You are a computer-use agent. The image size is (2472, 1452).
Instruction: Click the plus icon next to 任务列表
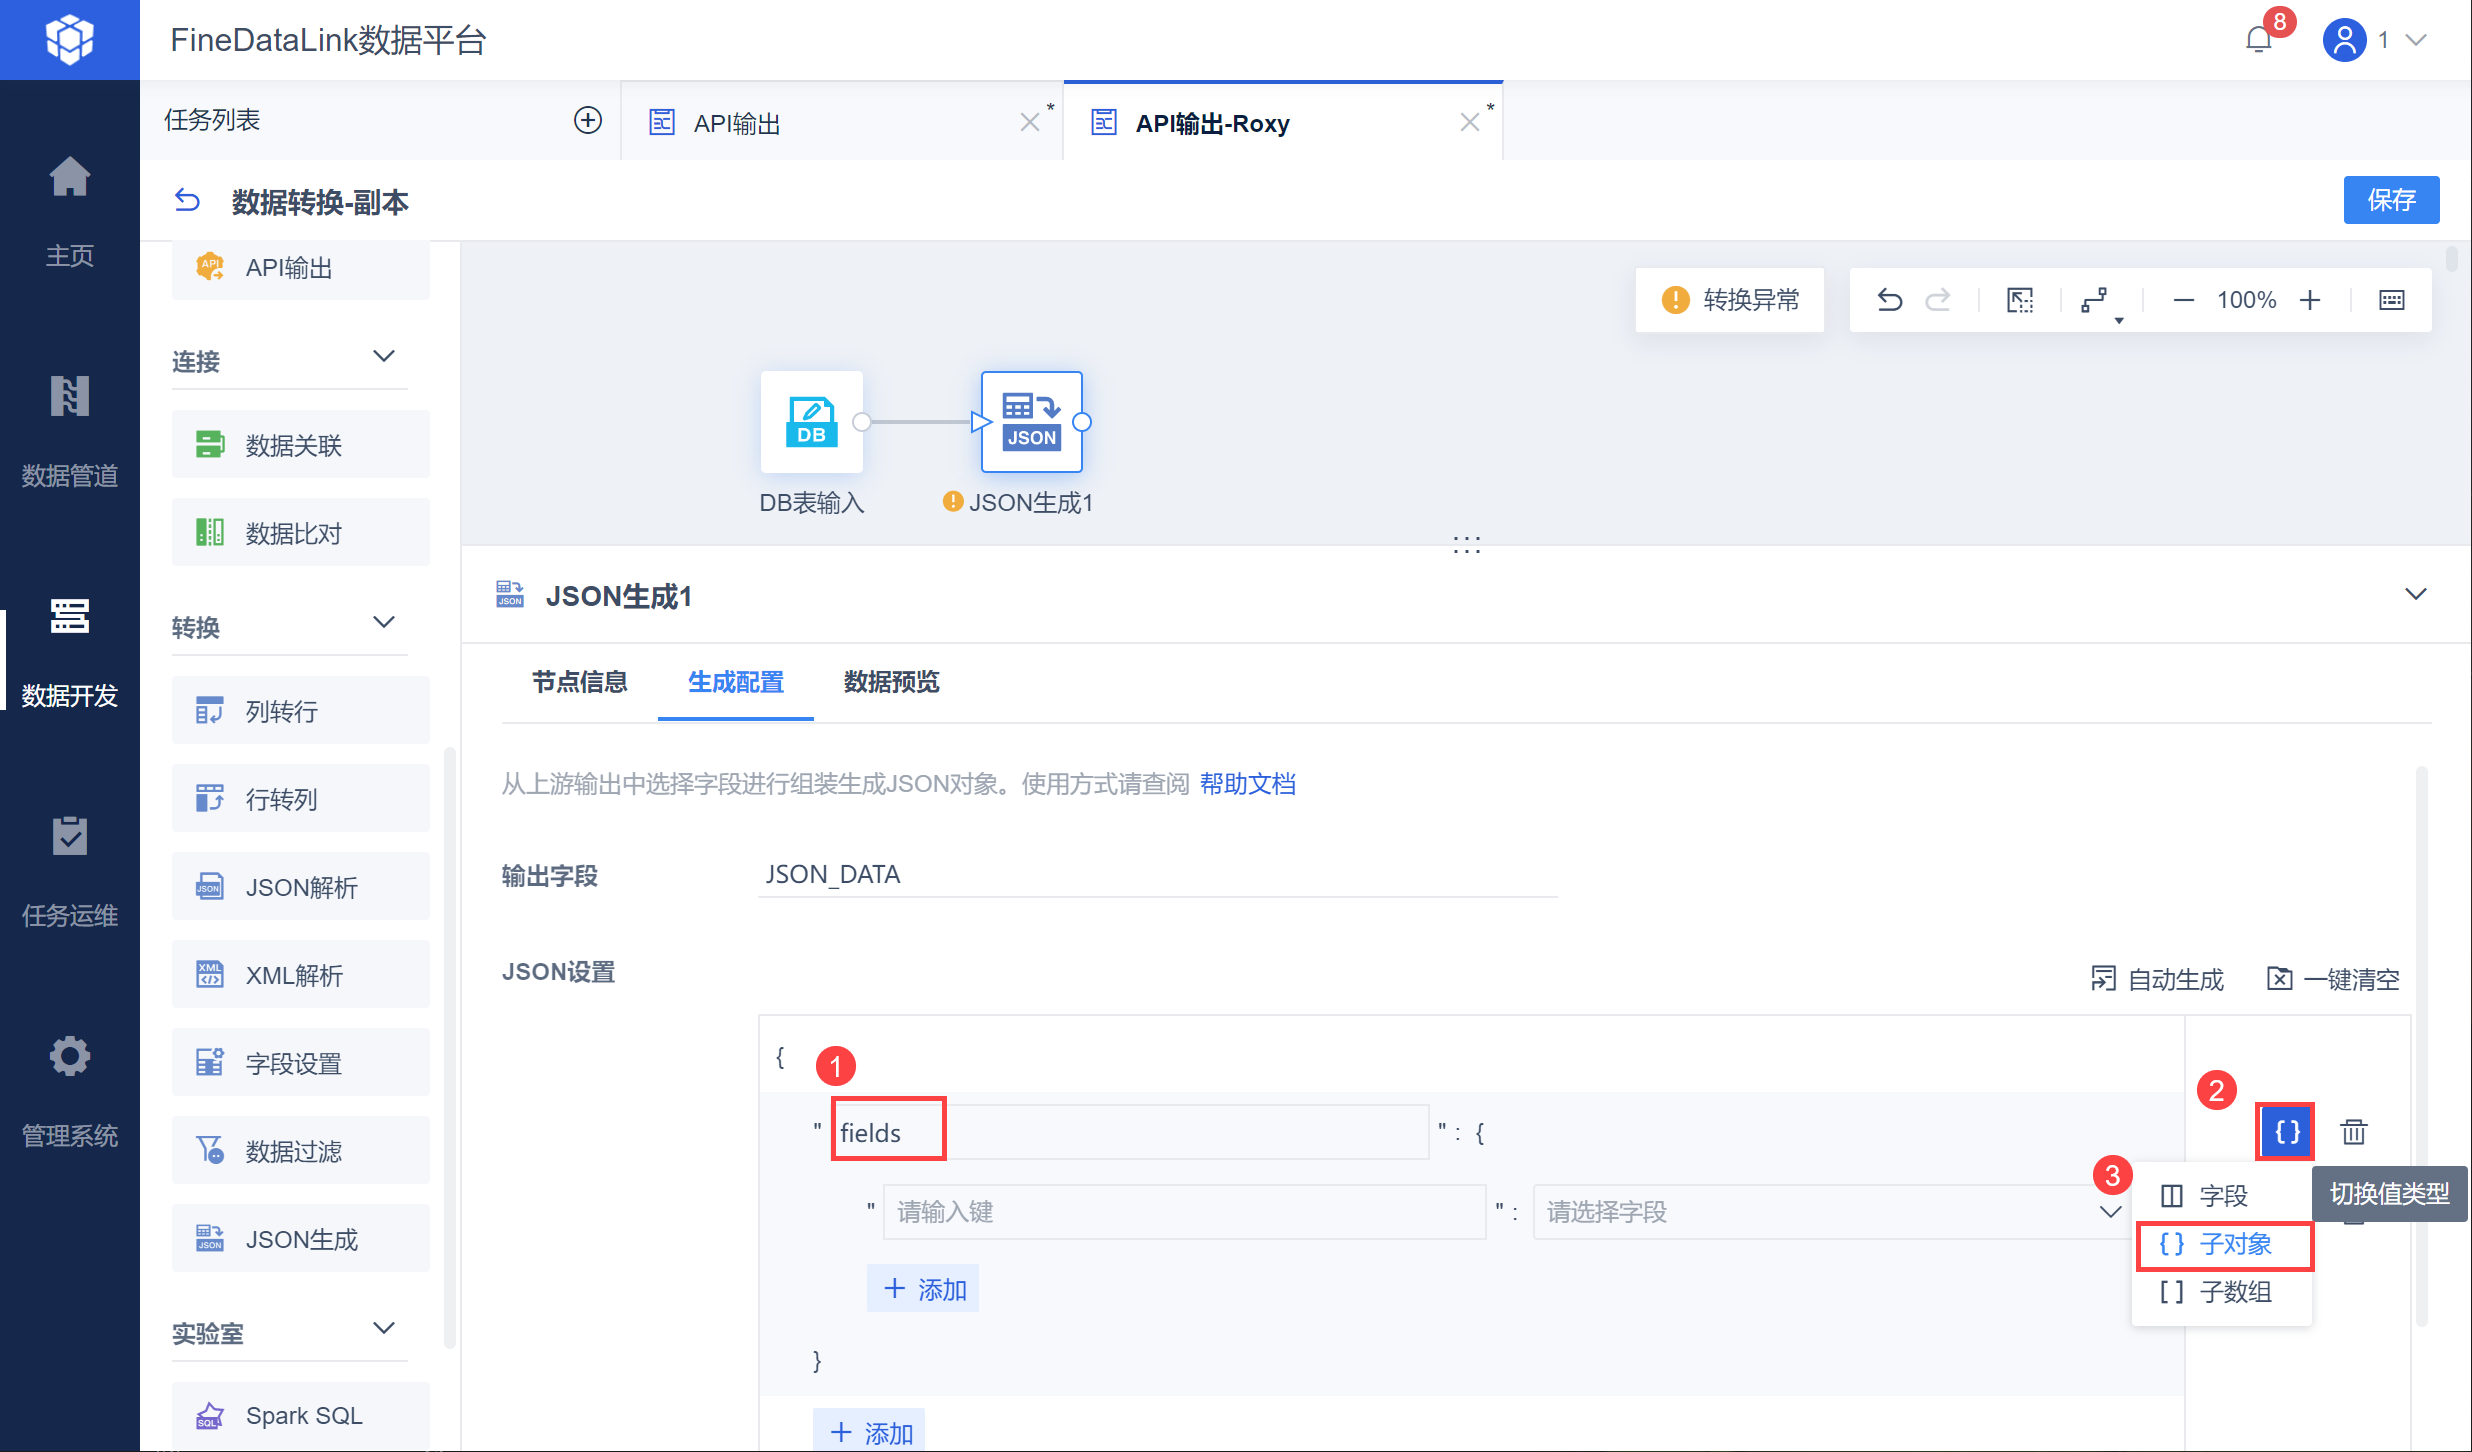click(588, 121)
